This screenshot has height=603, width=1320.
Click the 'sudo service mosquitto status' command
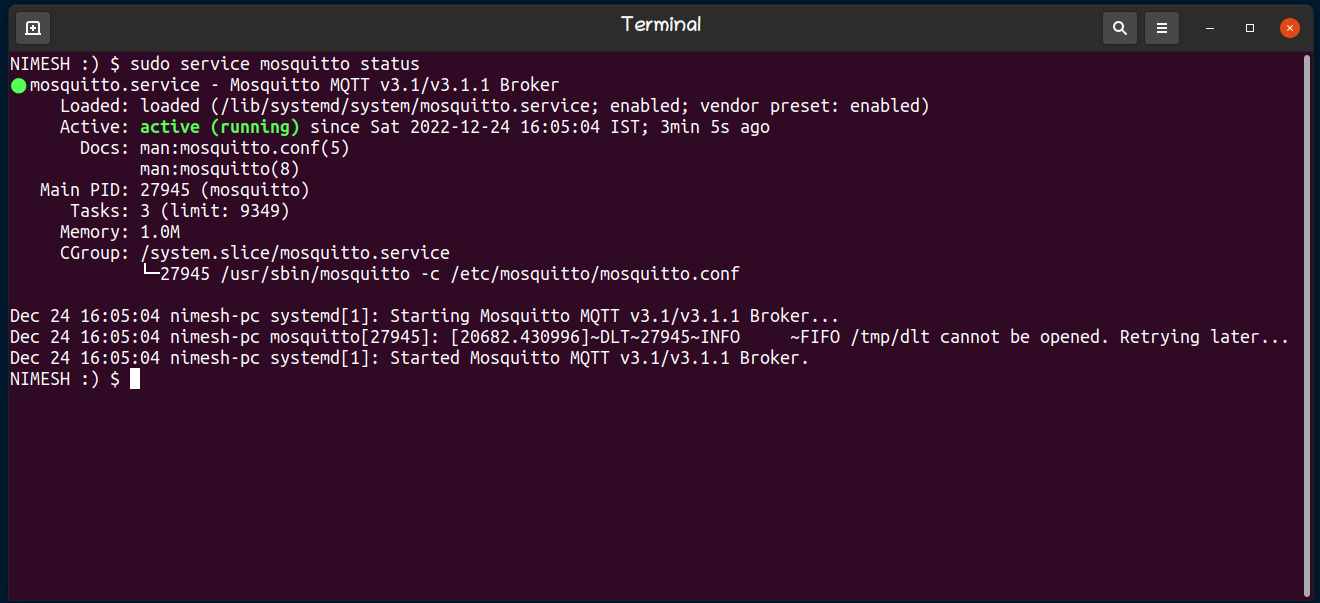(275, 64)
